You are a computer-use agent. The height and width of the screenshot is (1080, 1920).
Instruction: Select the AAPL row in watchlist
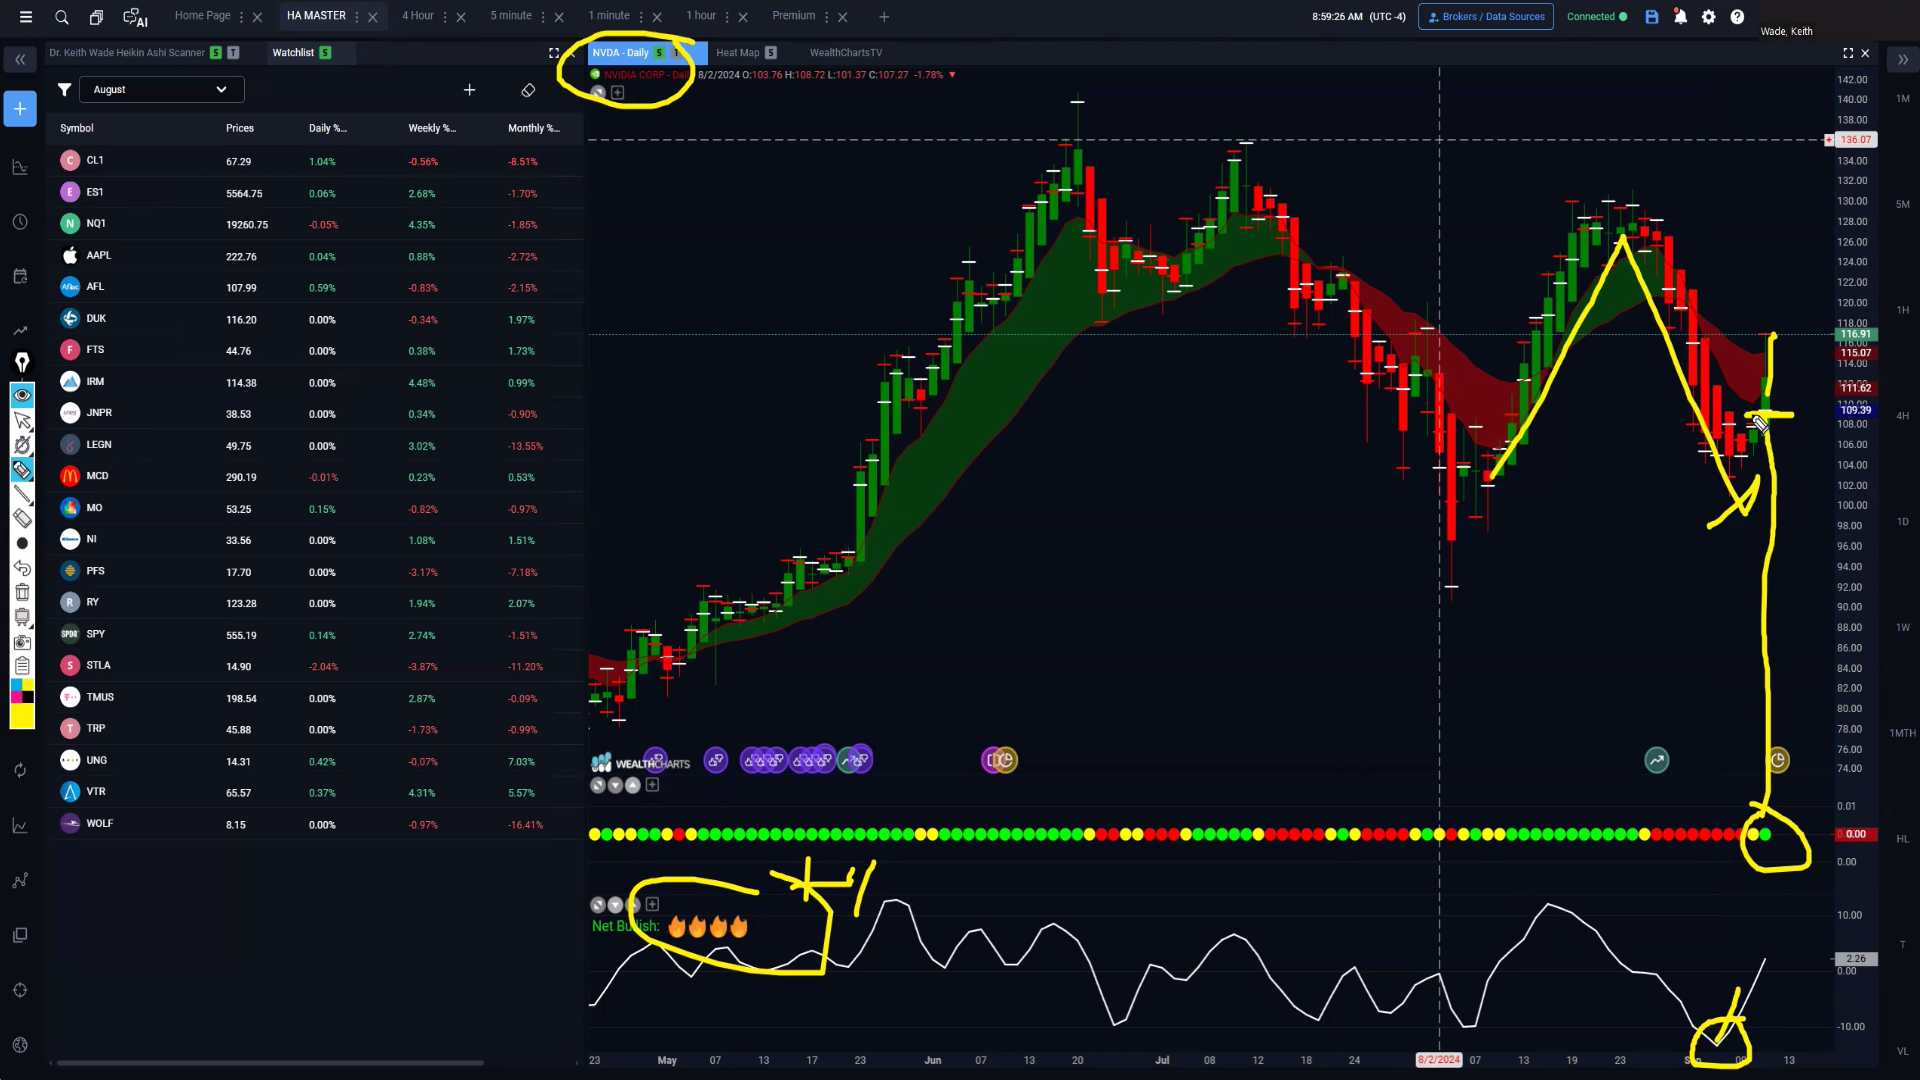[x=315, y=256]
